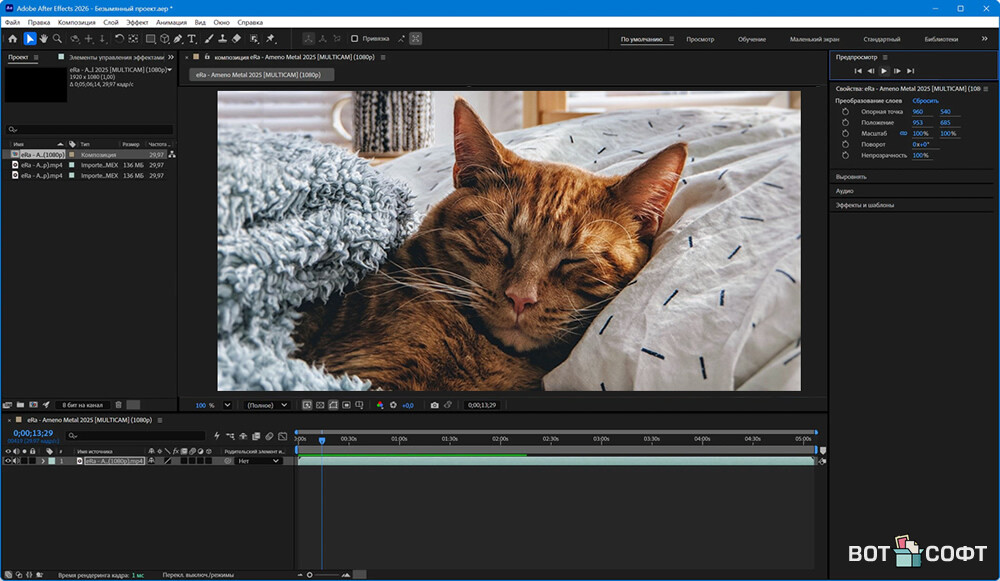Click the Home icon in the toolbar
Image resolution: width=1000 pixels, height=581 pixels.
[x=12, y=39]
